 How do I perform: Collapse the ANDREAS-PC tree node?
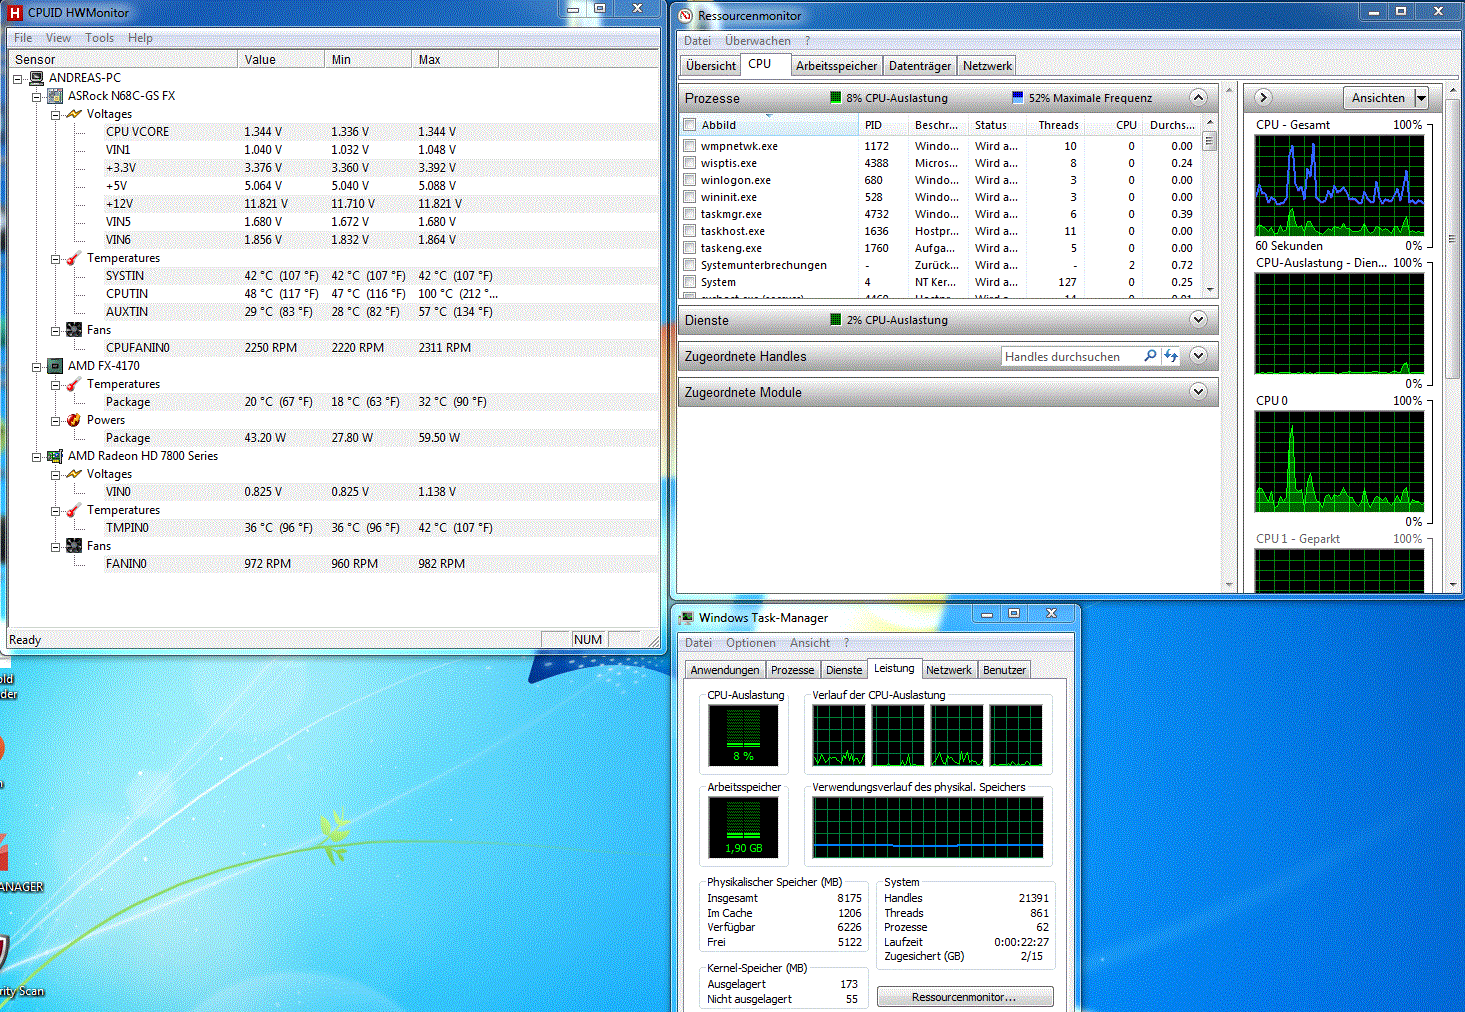18,78
